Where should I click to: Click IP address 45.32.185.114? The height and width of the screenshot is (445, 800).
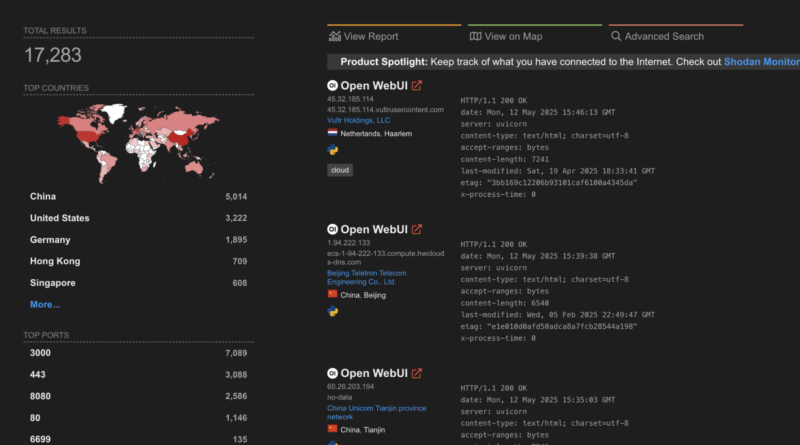[350, 99]
